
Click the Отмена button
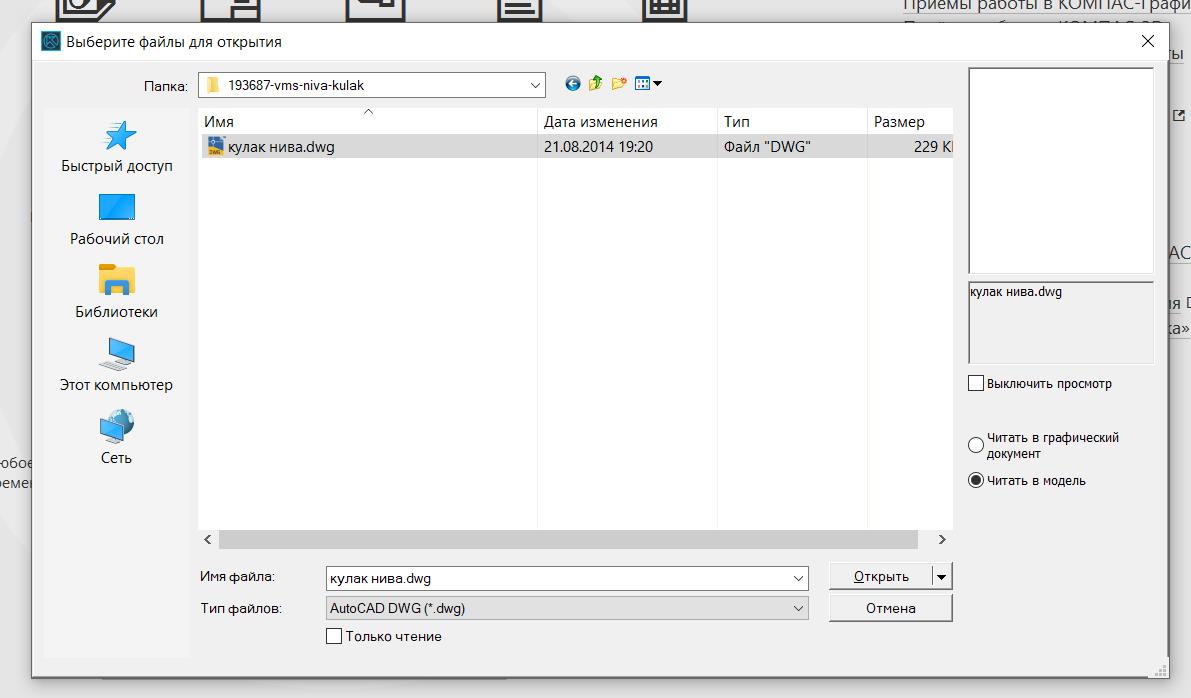coord(890,608)
